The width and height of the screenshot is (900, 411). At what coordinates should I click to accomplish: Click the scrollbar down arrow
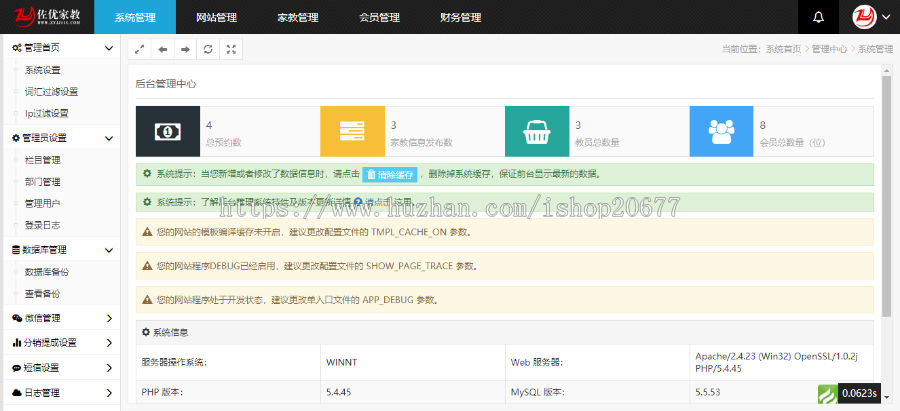pyautogui.click(x=887, y=396)
